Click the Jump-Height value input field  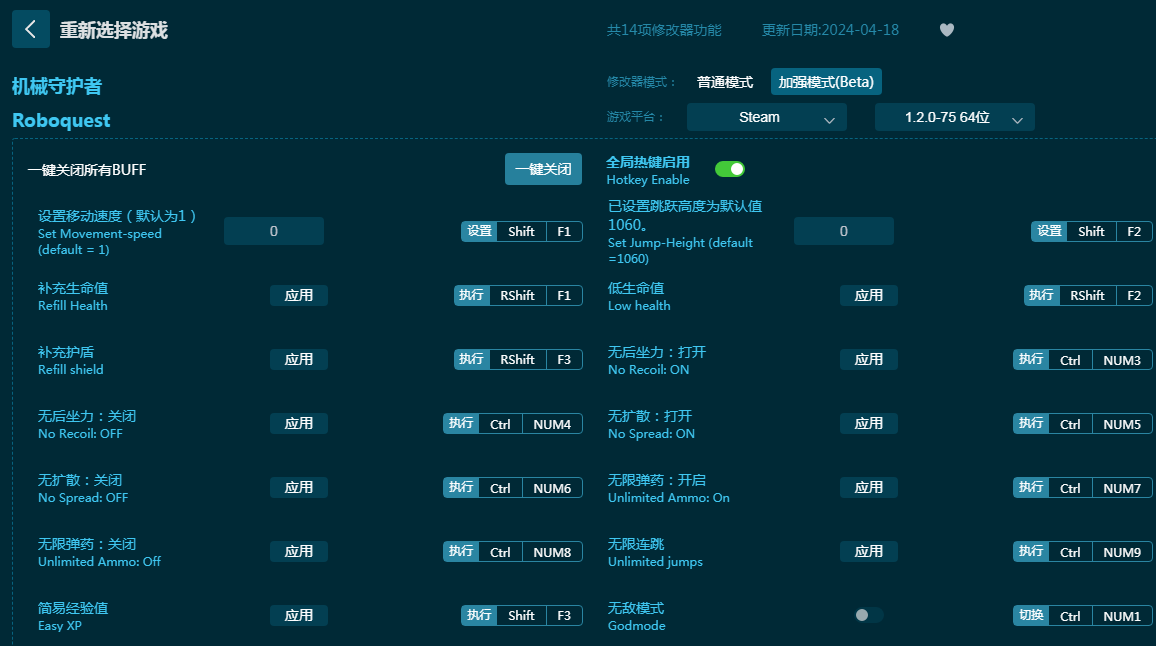[843, 231]
